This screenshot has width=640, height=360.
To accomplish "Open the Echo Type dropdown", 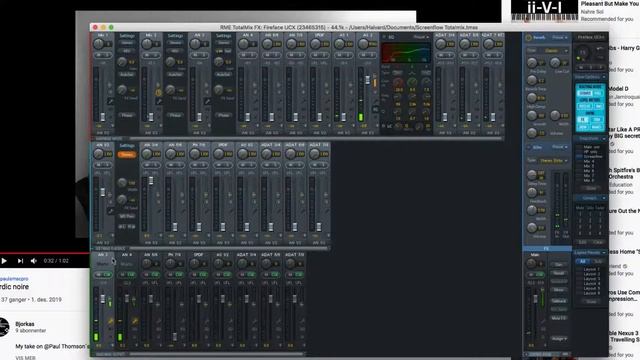I will 554,160.
